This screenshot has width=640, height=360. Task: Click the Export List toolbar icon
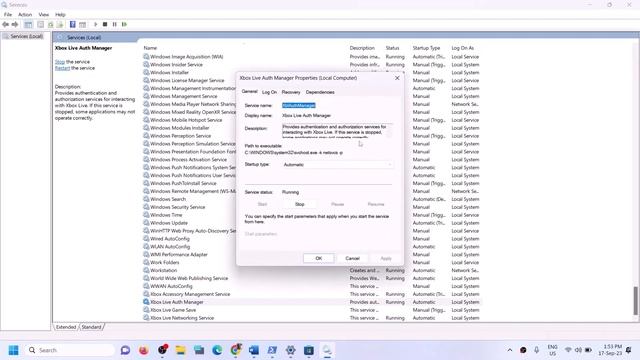pos(60,24)
